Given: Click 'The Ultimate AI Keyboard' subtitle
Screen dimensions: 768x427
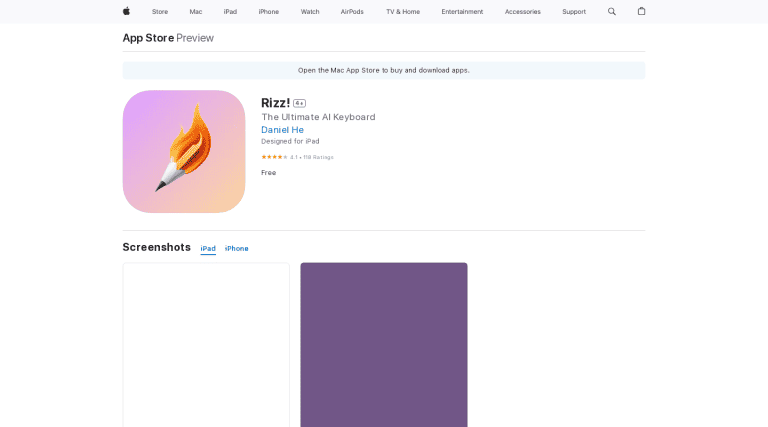Looking at the screenshot, I should point(318,117).
